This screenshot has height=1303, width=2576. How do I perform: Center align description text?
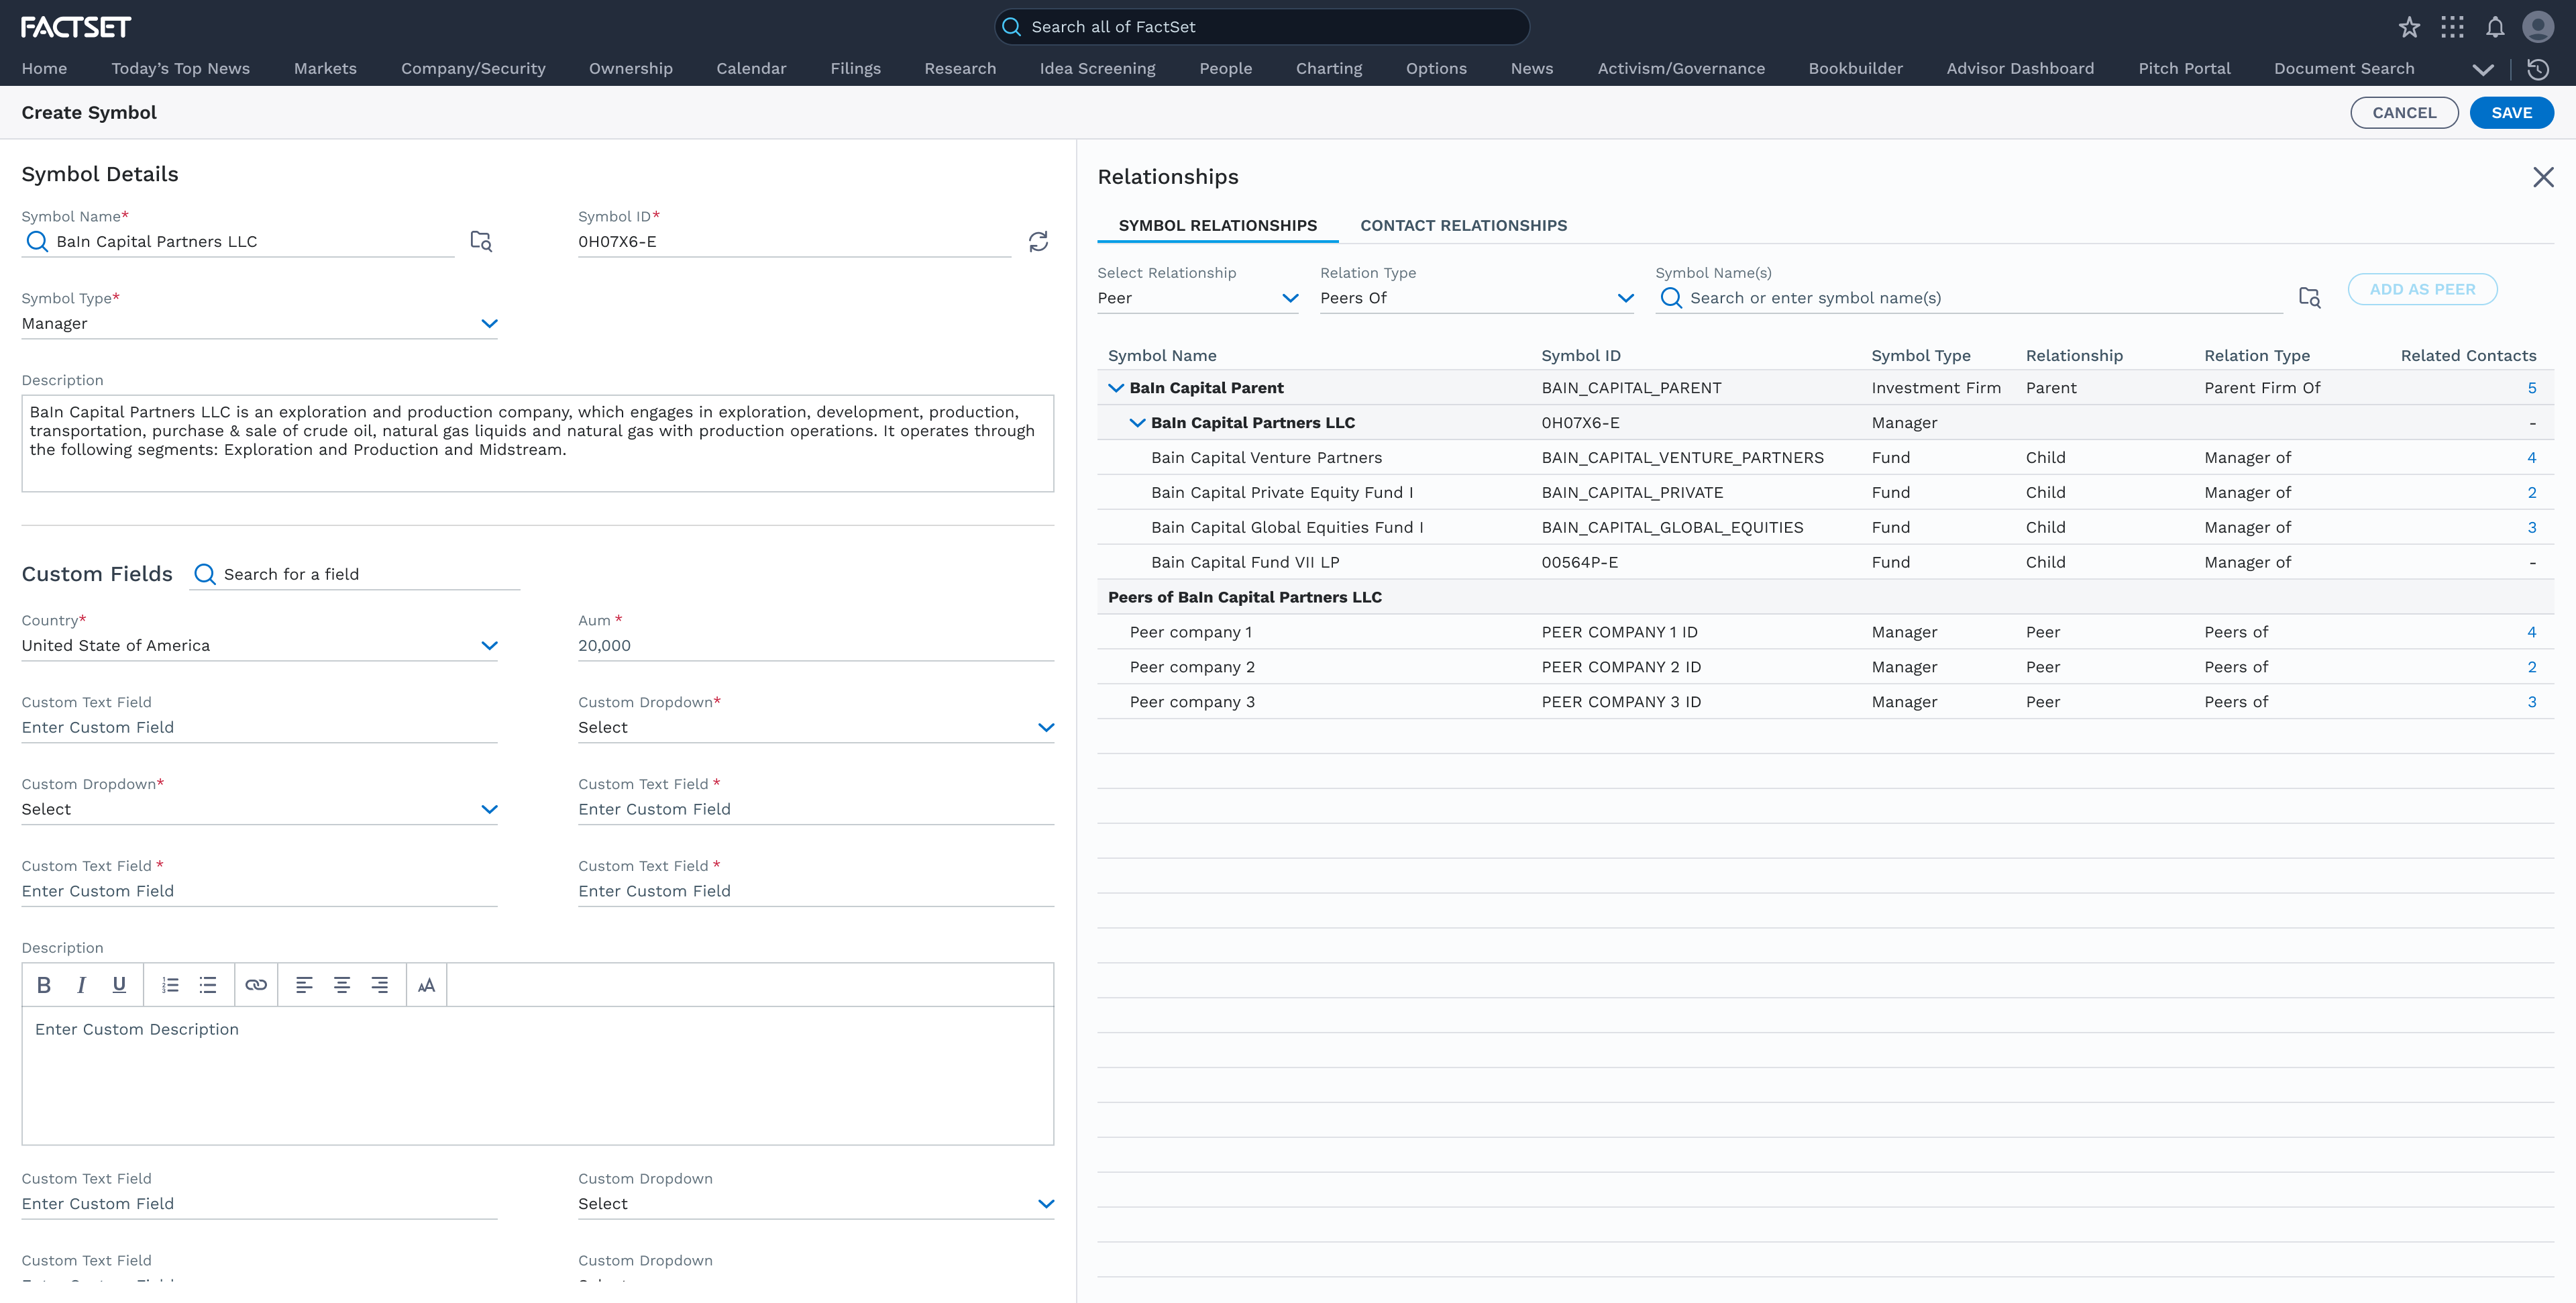tap(342, 985)
